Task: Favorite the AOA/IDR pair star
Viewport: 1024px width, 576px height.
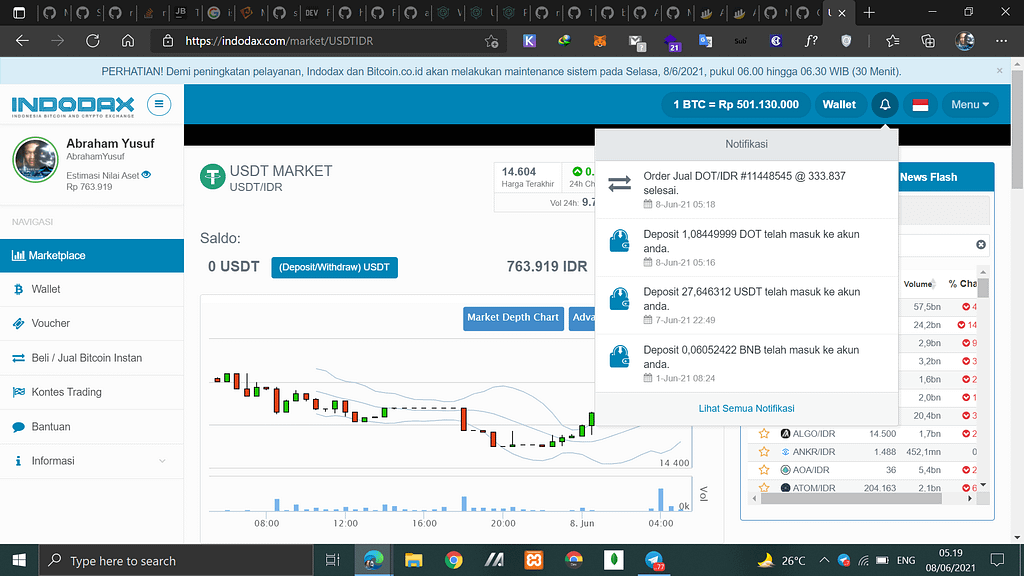Action: [764, 470]
